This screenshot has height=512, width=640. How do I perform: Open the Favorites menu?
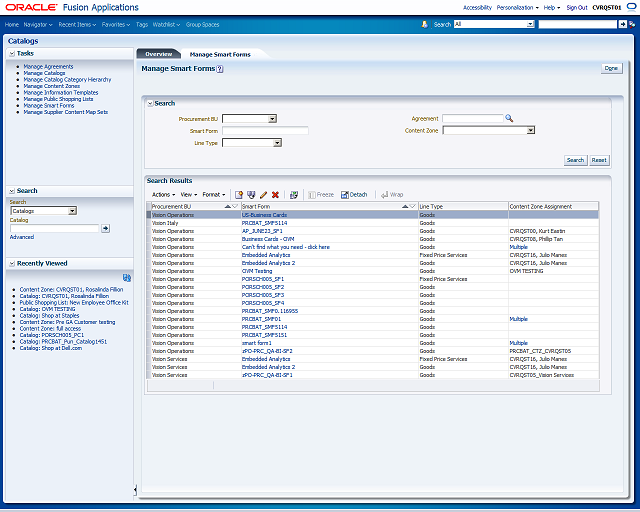(116, 24)
